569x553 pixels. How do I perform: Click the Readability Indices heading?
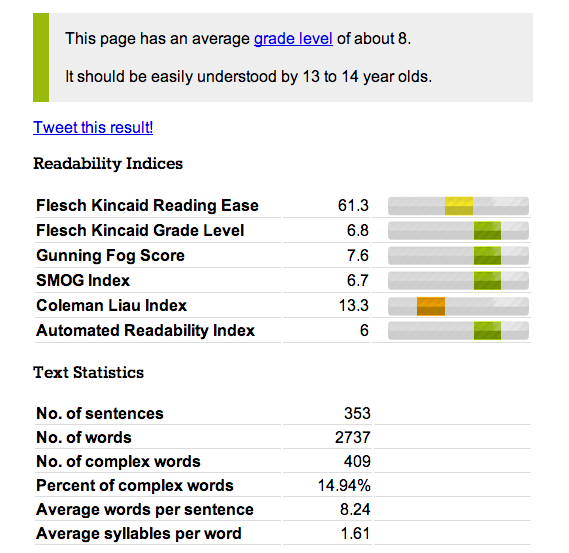pos(108,163)
